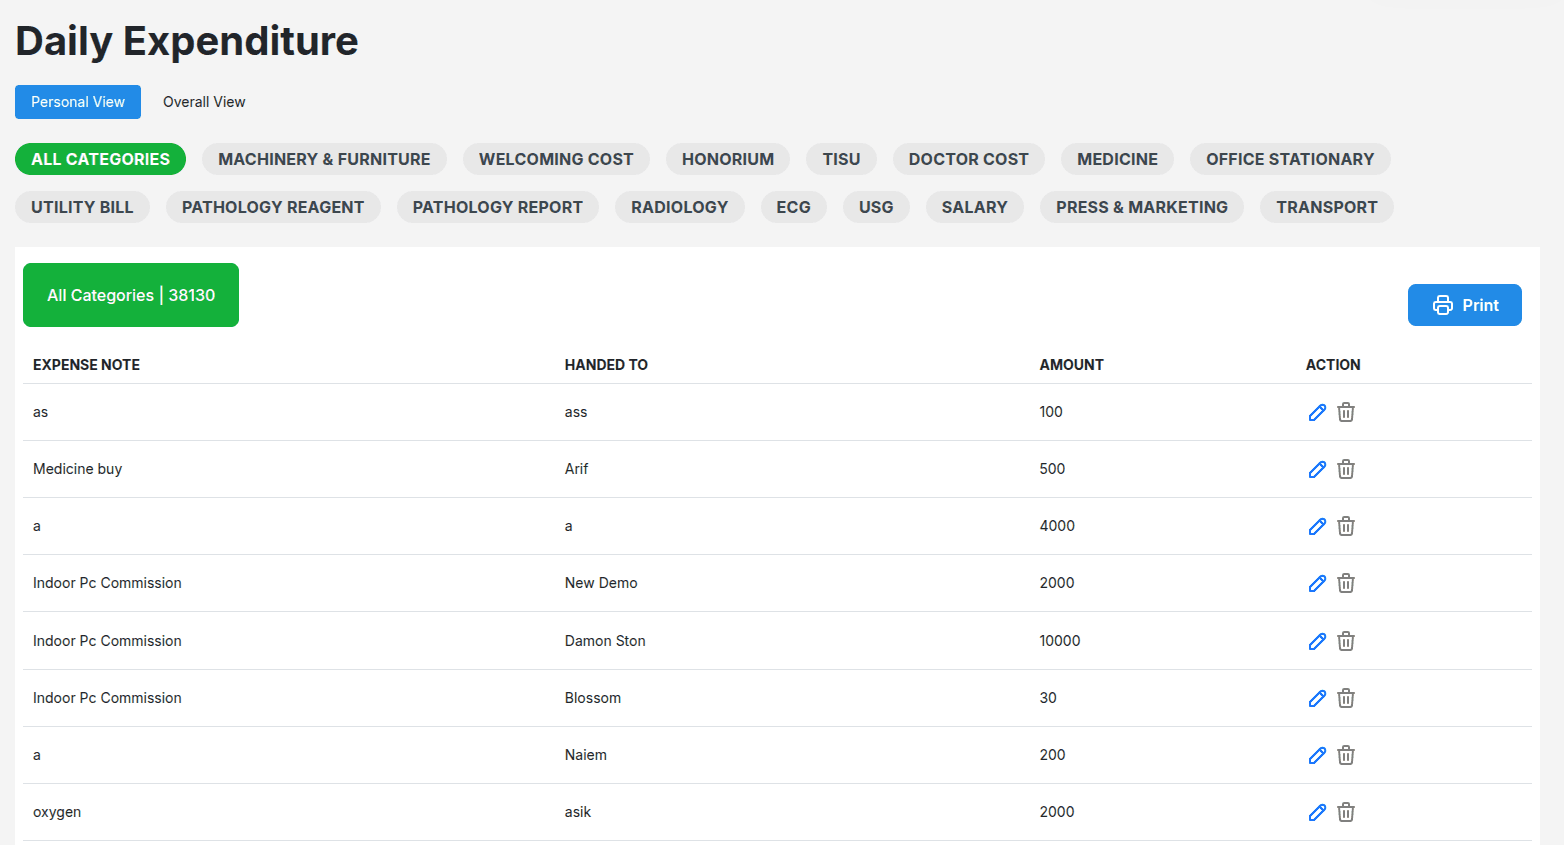This screenshot has height=845, width=1564.
Task: Delete the 'Medicine buy' expense row
Action: click(1346, 469)
